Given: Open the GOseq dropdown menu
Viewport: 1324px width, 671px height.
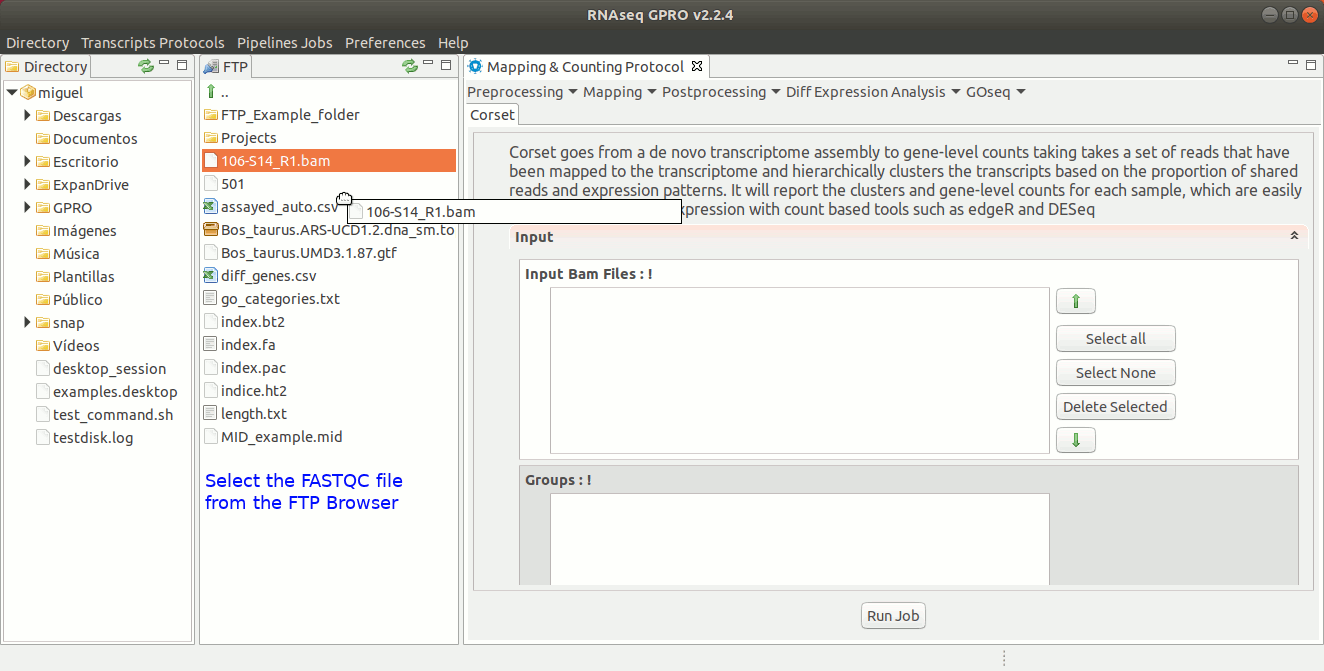Looking at the screenshot, I should point(996,92).
